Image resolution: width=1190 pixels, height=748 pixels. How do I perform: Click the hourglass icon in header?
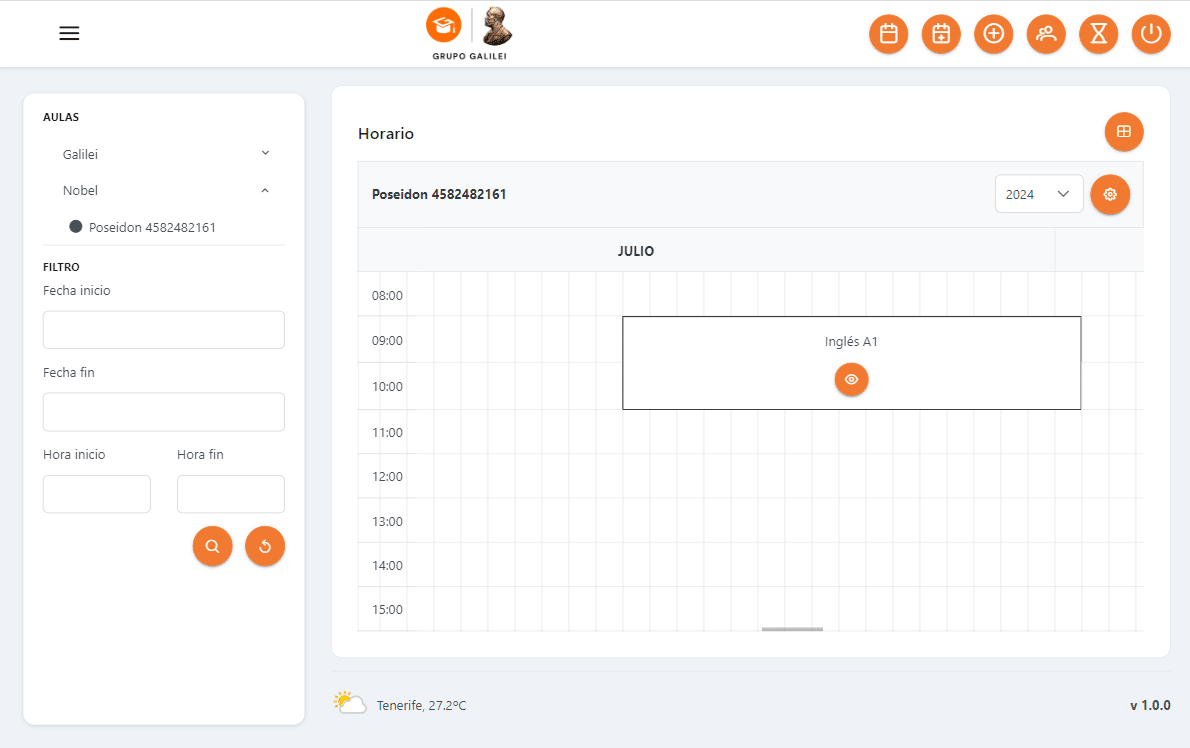click(x=1098, y=34)
